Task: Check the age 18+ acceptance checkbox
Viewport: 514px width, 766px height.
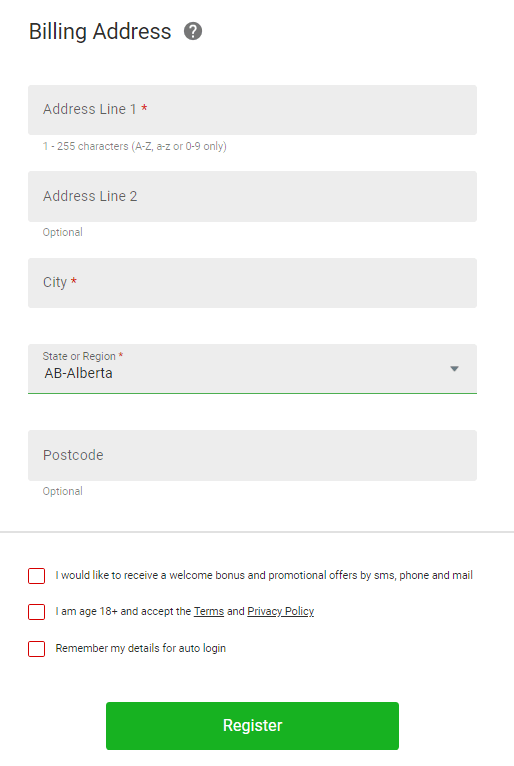Action: [37, 612]
